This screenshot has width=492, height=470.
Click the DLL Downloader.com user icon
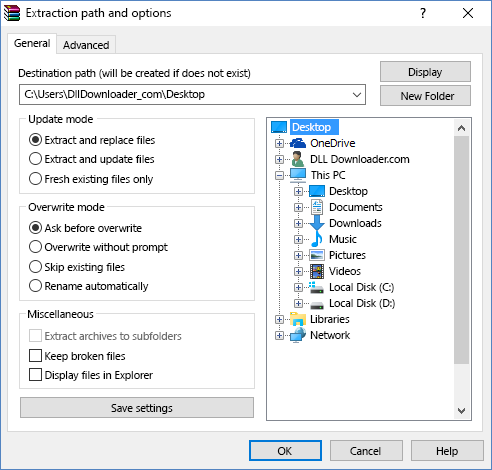point(298,159)
